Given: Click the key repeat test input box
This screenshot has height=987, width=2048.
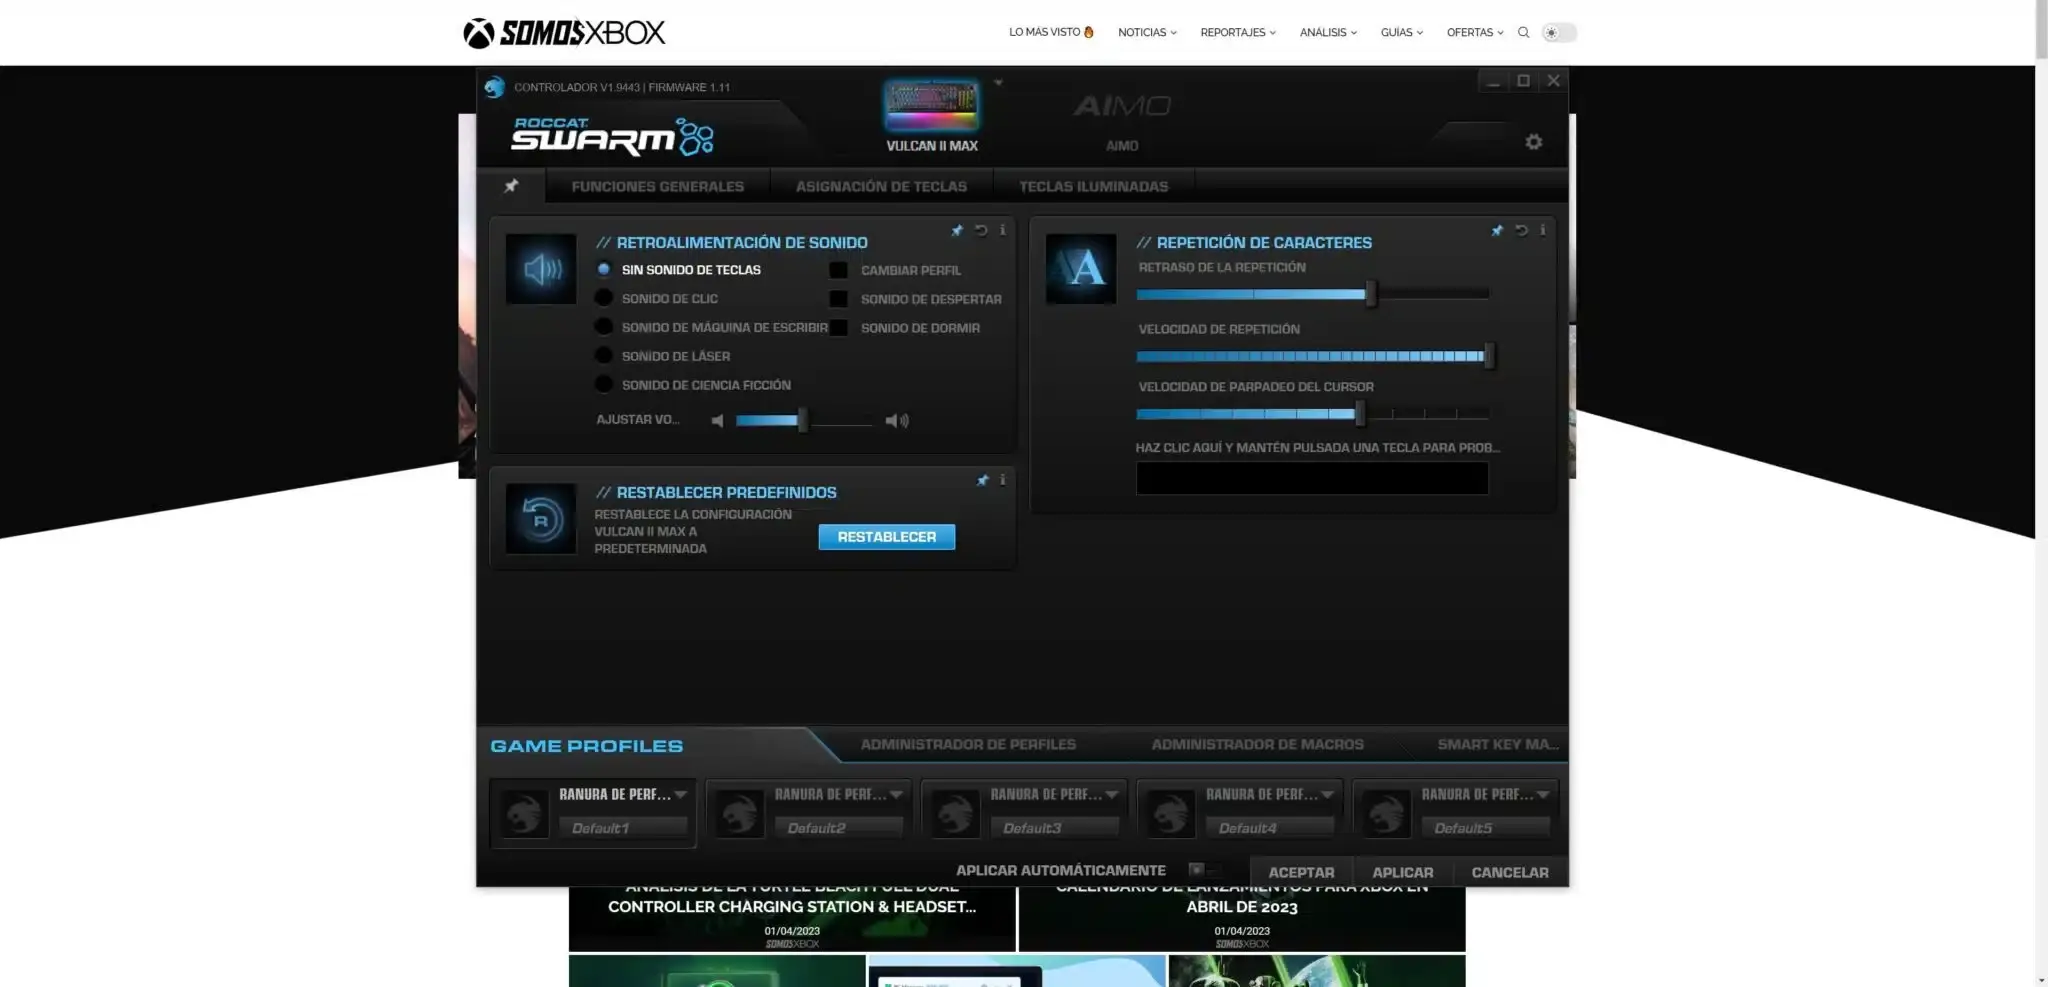Looking at the screenshot, I should 1312,478.
